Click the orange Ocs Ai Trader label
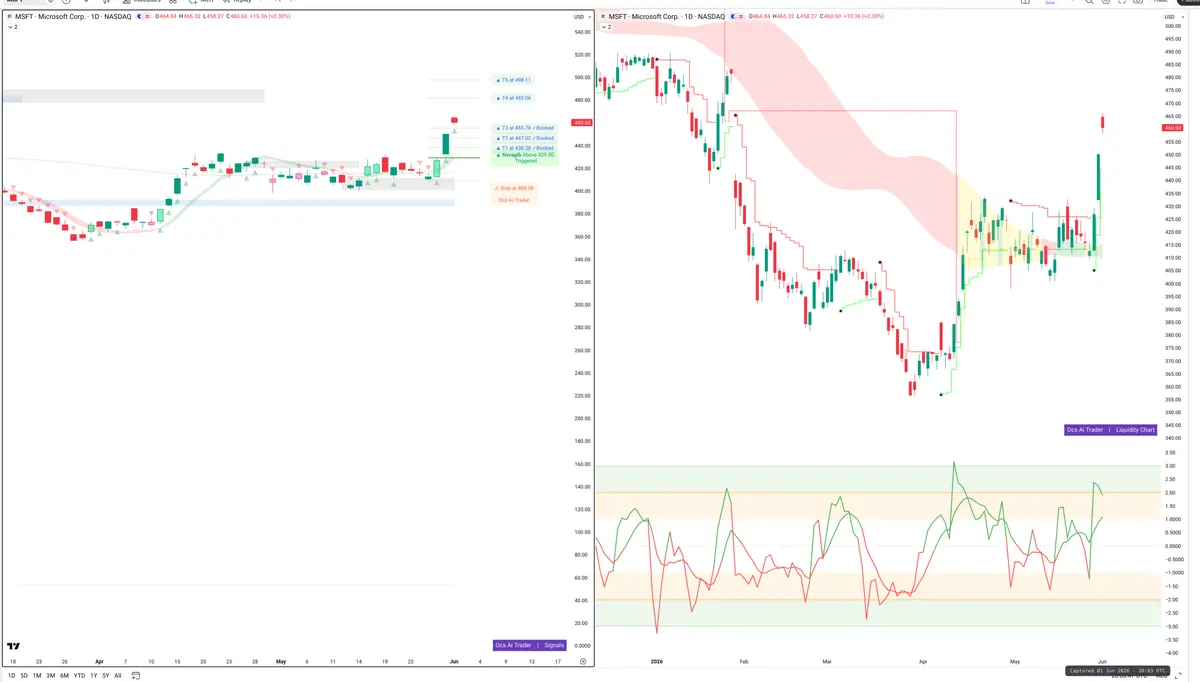Viewport: 1200px width, 682px height. pyautogui.click(x=514, y=200)
